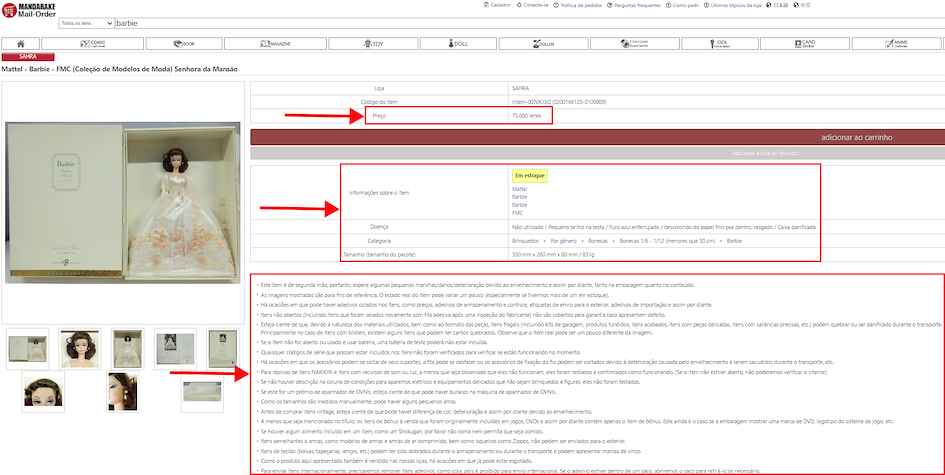The height and width of the screenshot is (475, 945).
Task: Click the red SAHRA store tab
Action: point(28,57)
